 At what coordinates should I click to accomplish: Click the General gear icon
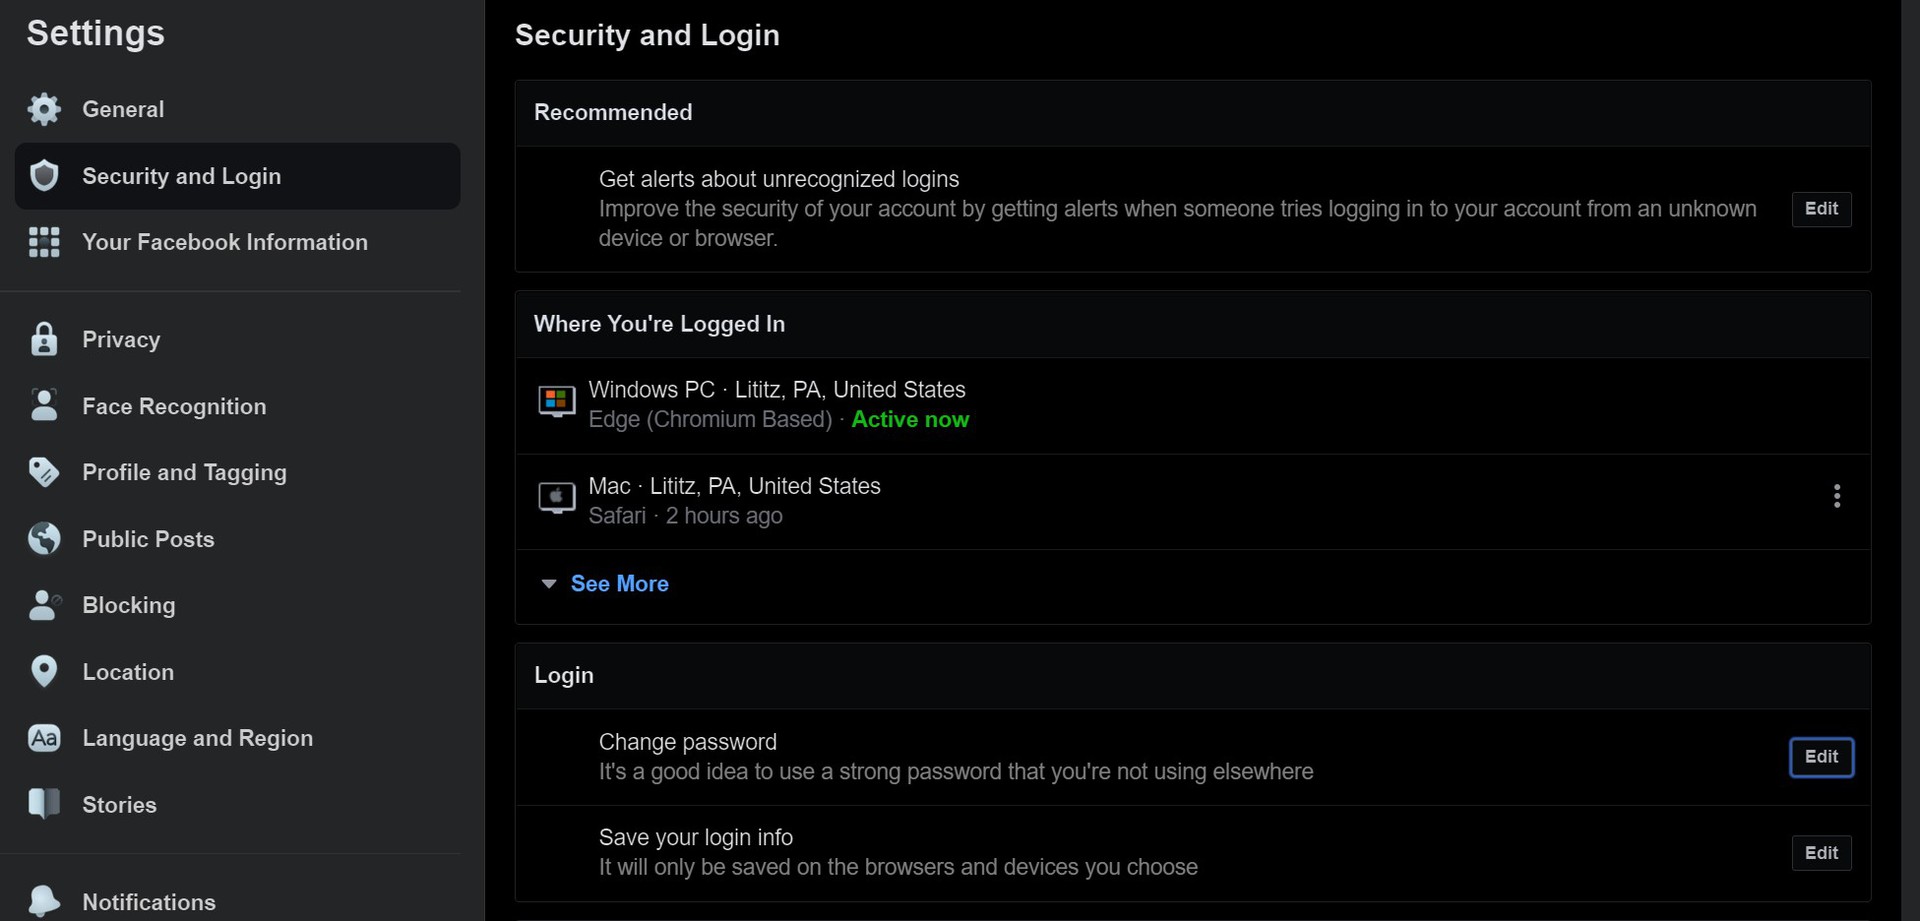(x=44, y=109)
